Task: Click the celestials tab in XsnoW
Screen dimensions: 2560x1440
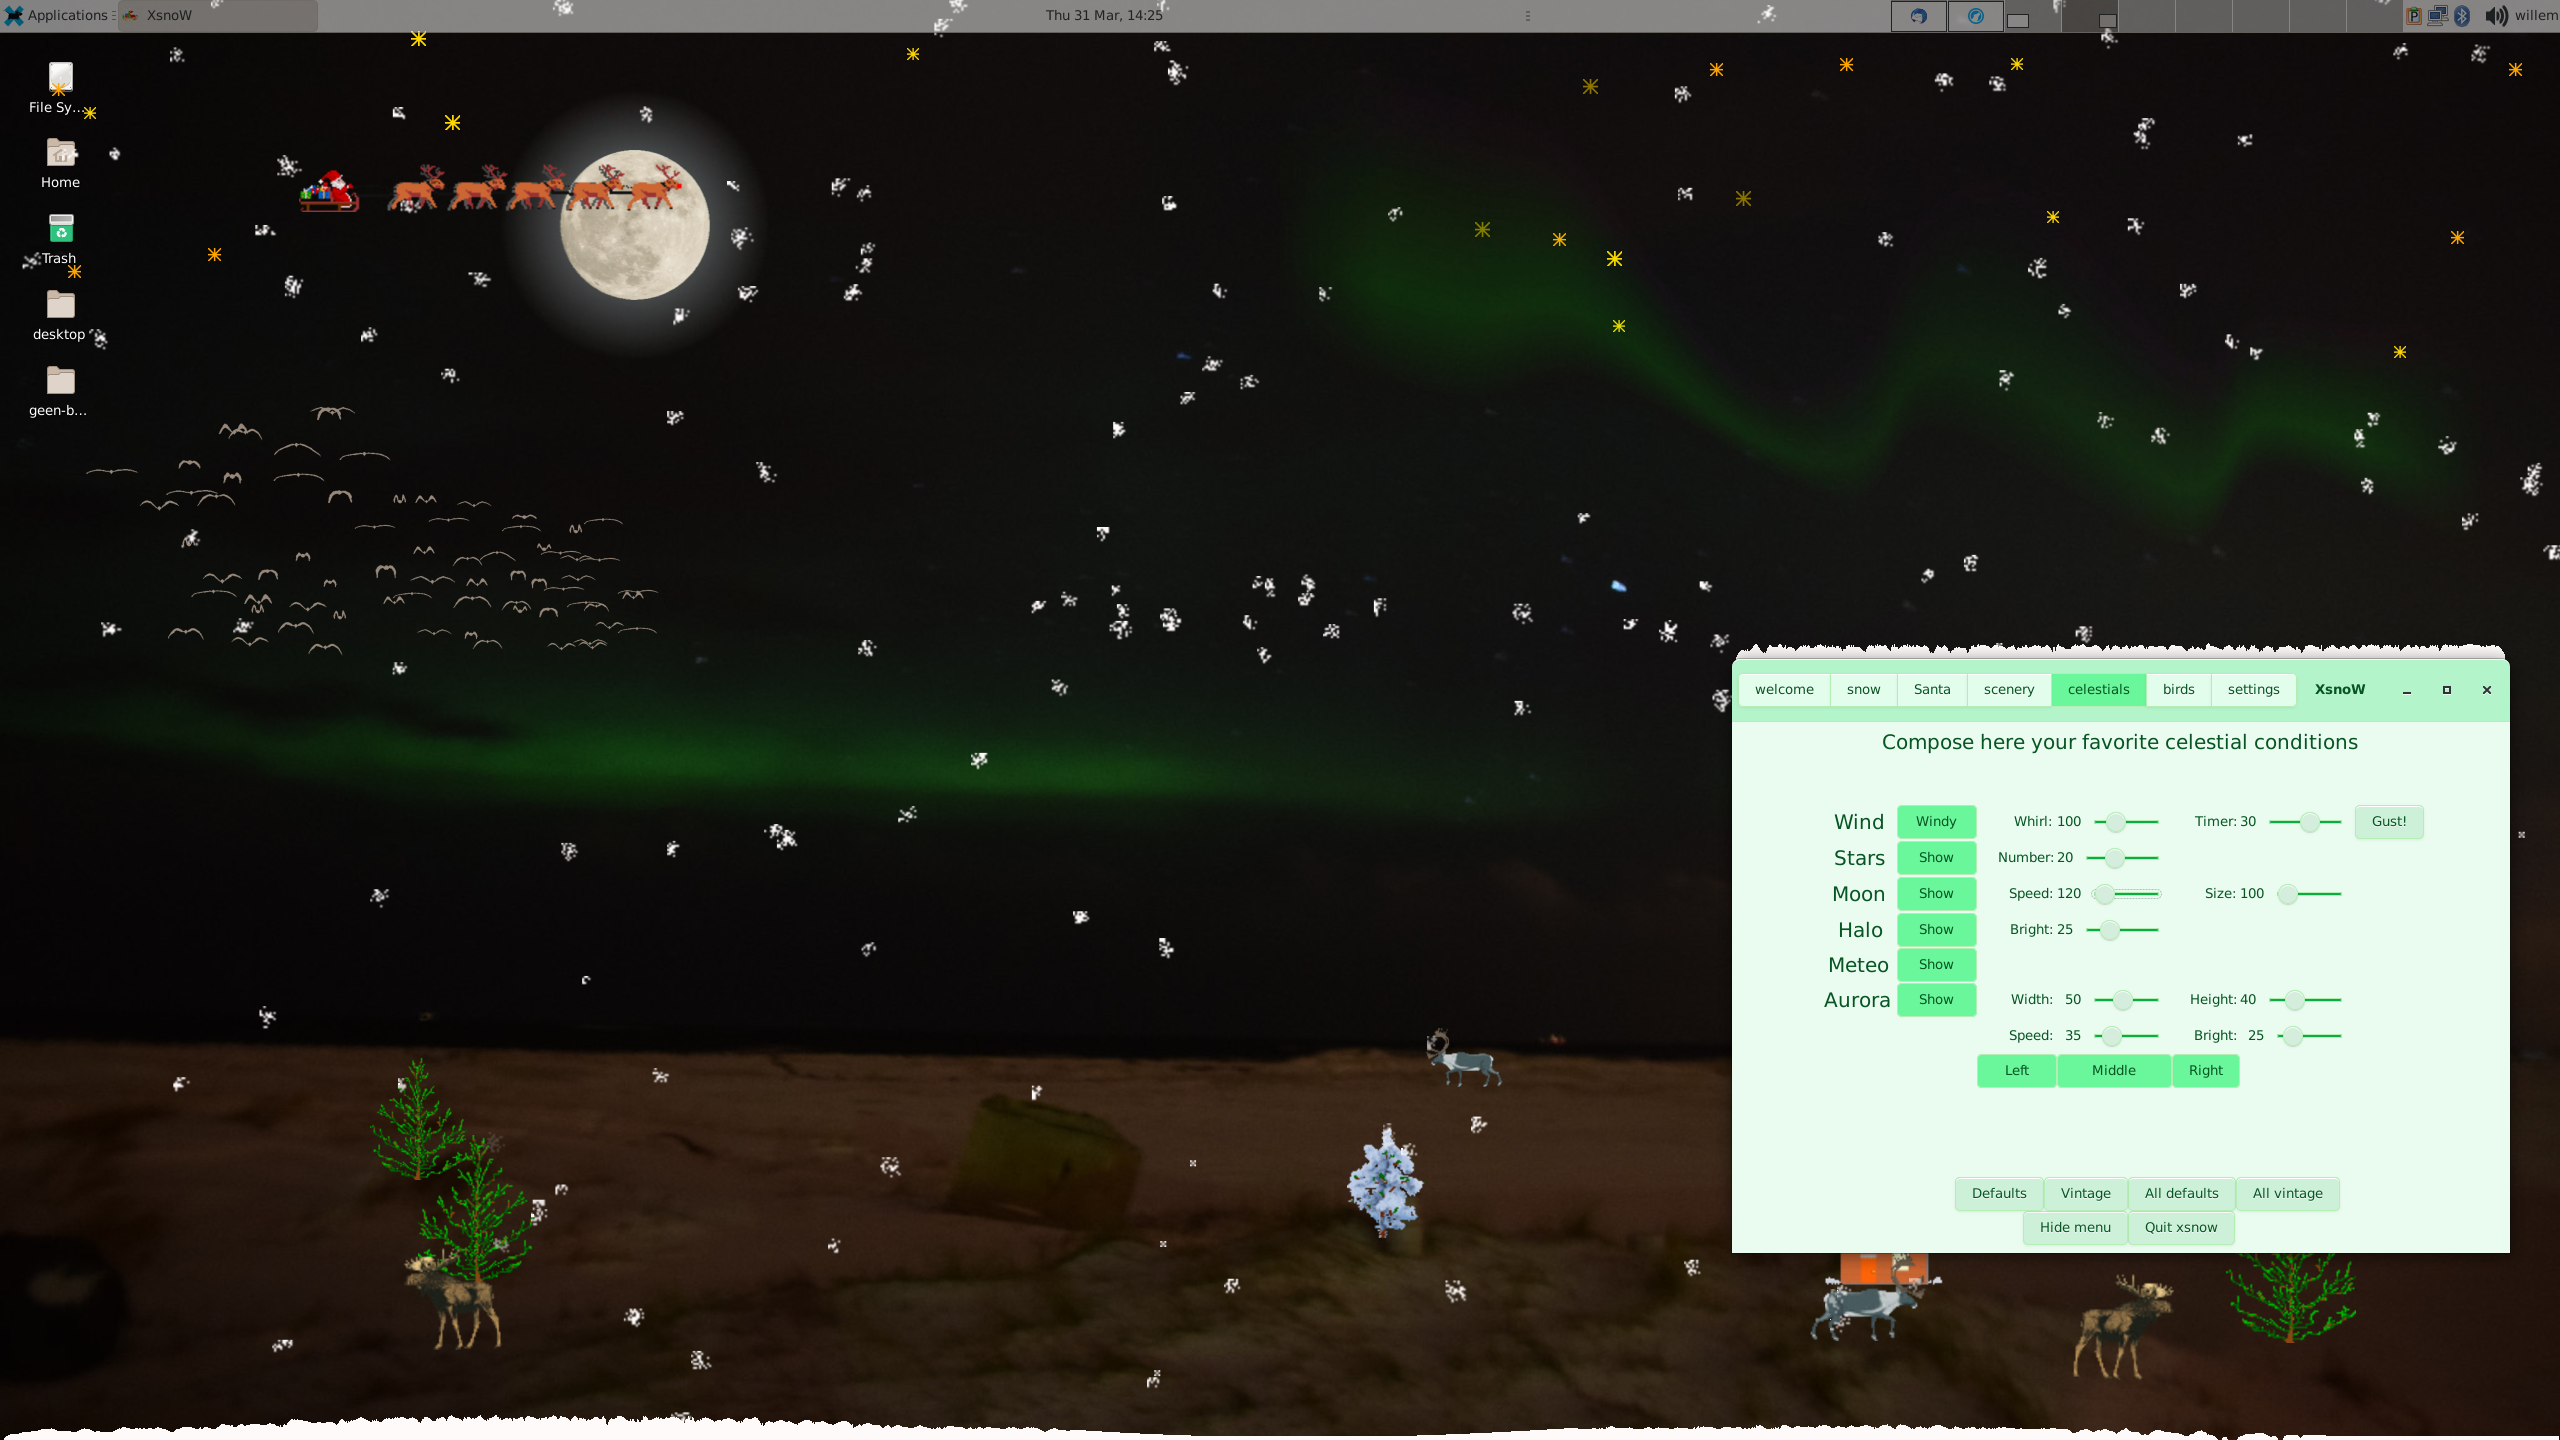Action: click(x=2099, y=689)
